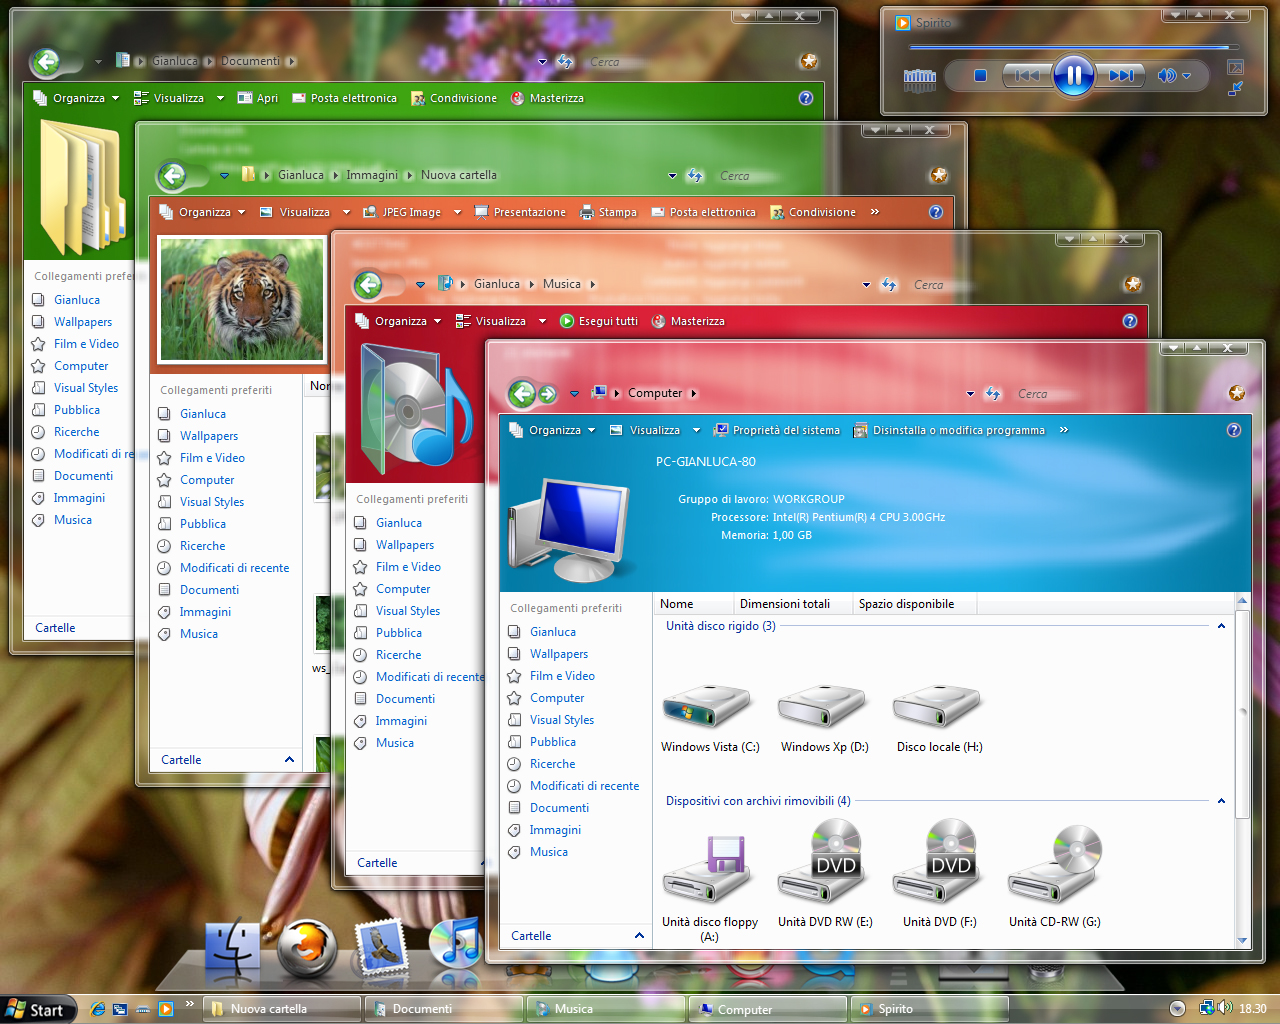The width and height of the screenshot is (1280, 1024).
Task: Open the recent pages arrow in the Computer window
Action: click(x=574, y=394)
